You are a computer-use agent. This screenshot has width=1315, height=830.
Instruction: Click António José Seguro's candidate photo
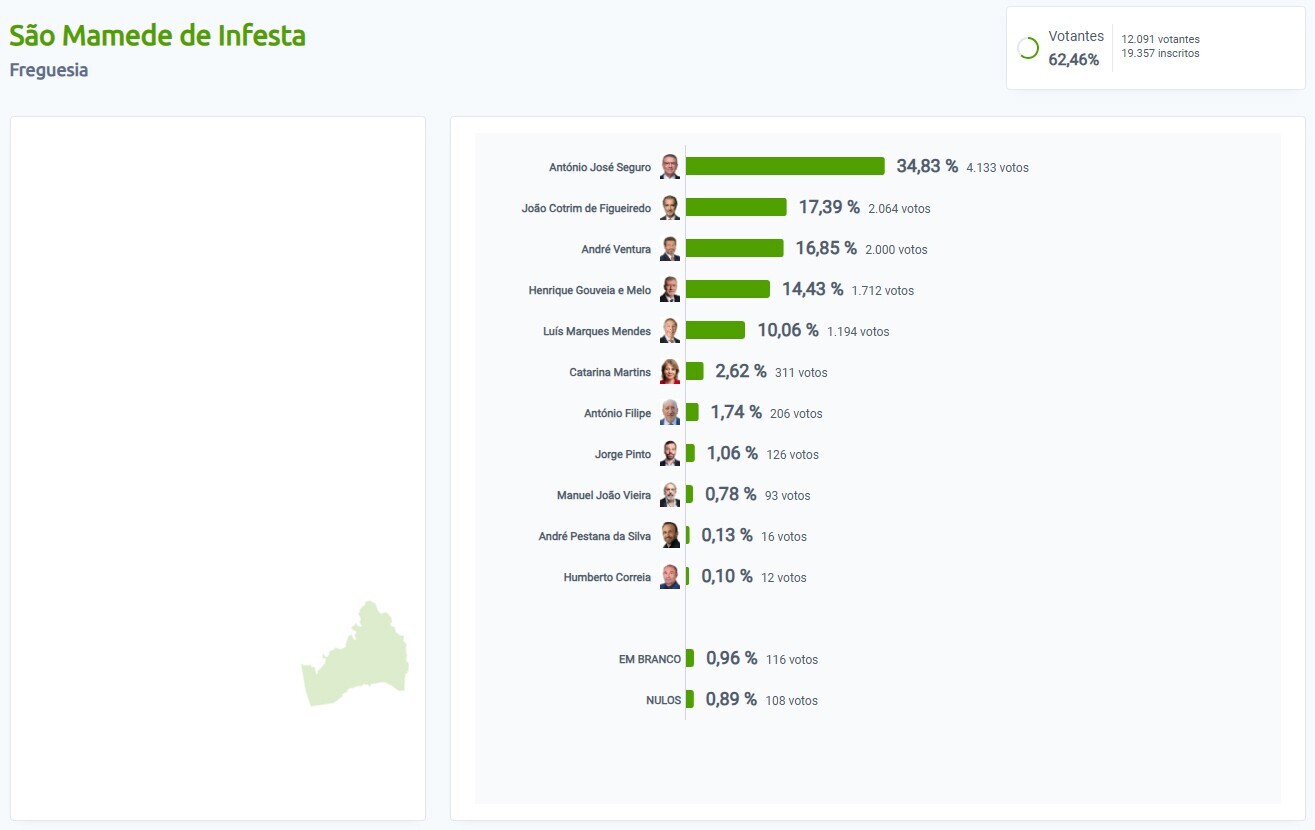[x=670, y=167]
